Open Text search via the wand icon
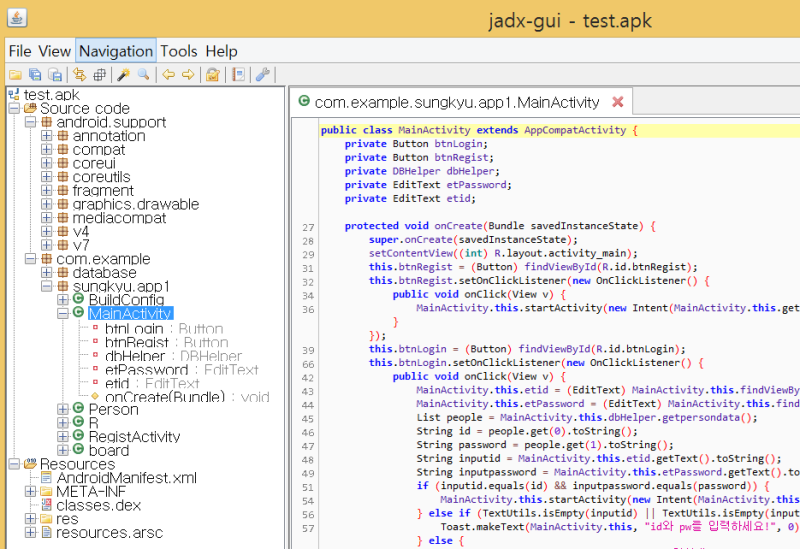Screen dimensions: 800x549 [124, 75]
